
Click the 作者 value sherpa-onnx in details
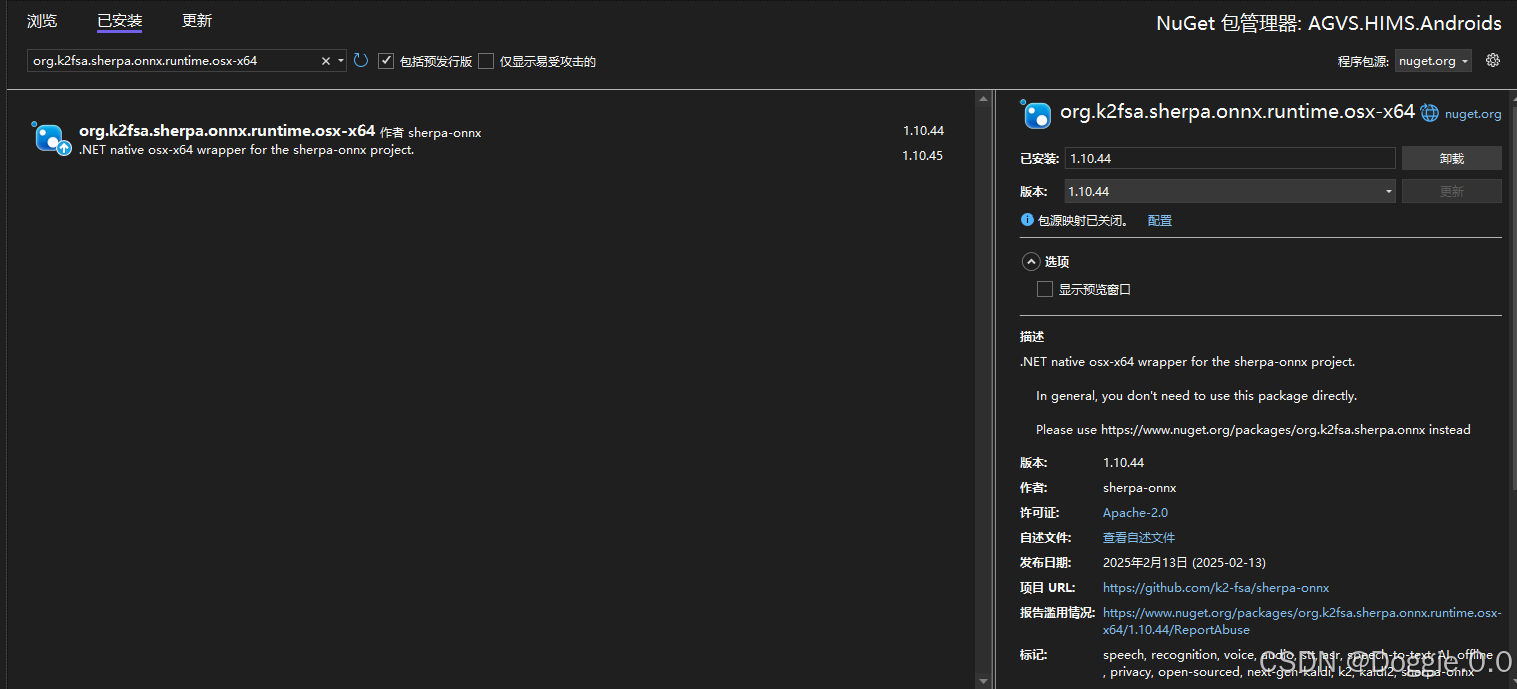pos(1139,488)
